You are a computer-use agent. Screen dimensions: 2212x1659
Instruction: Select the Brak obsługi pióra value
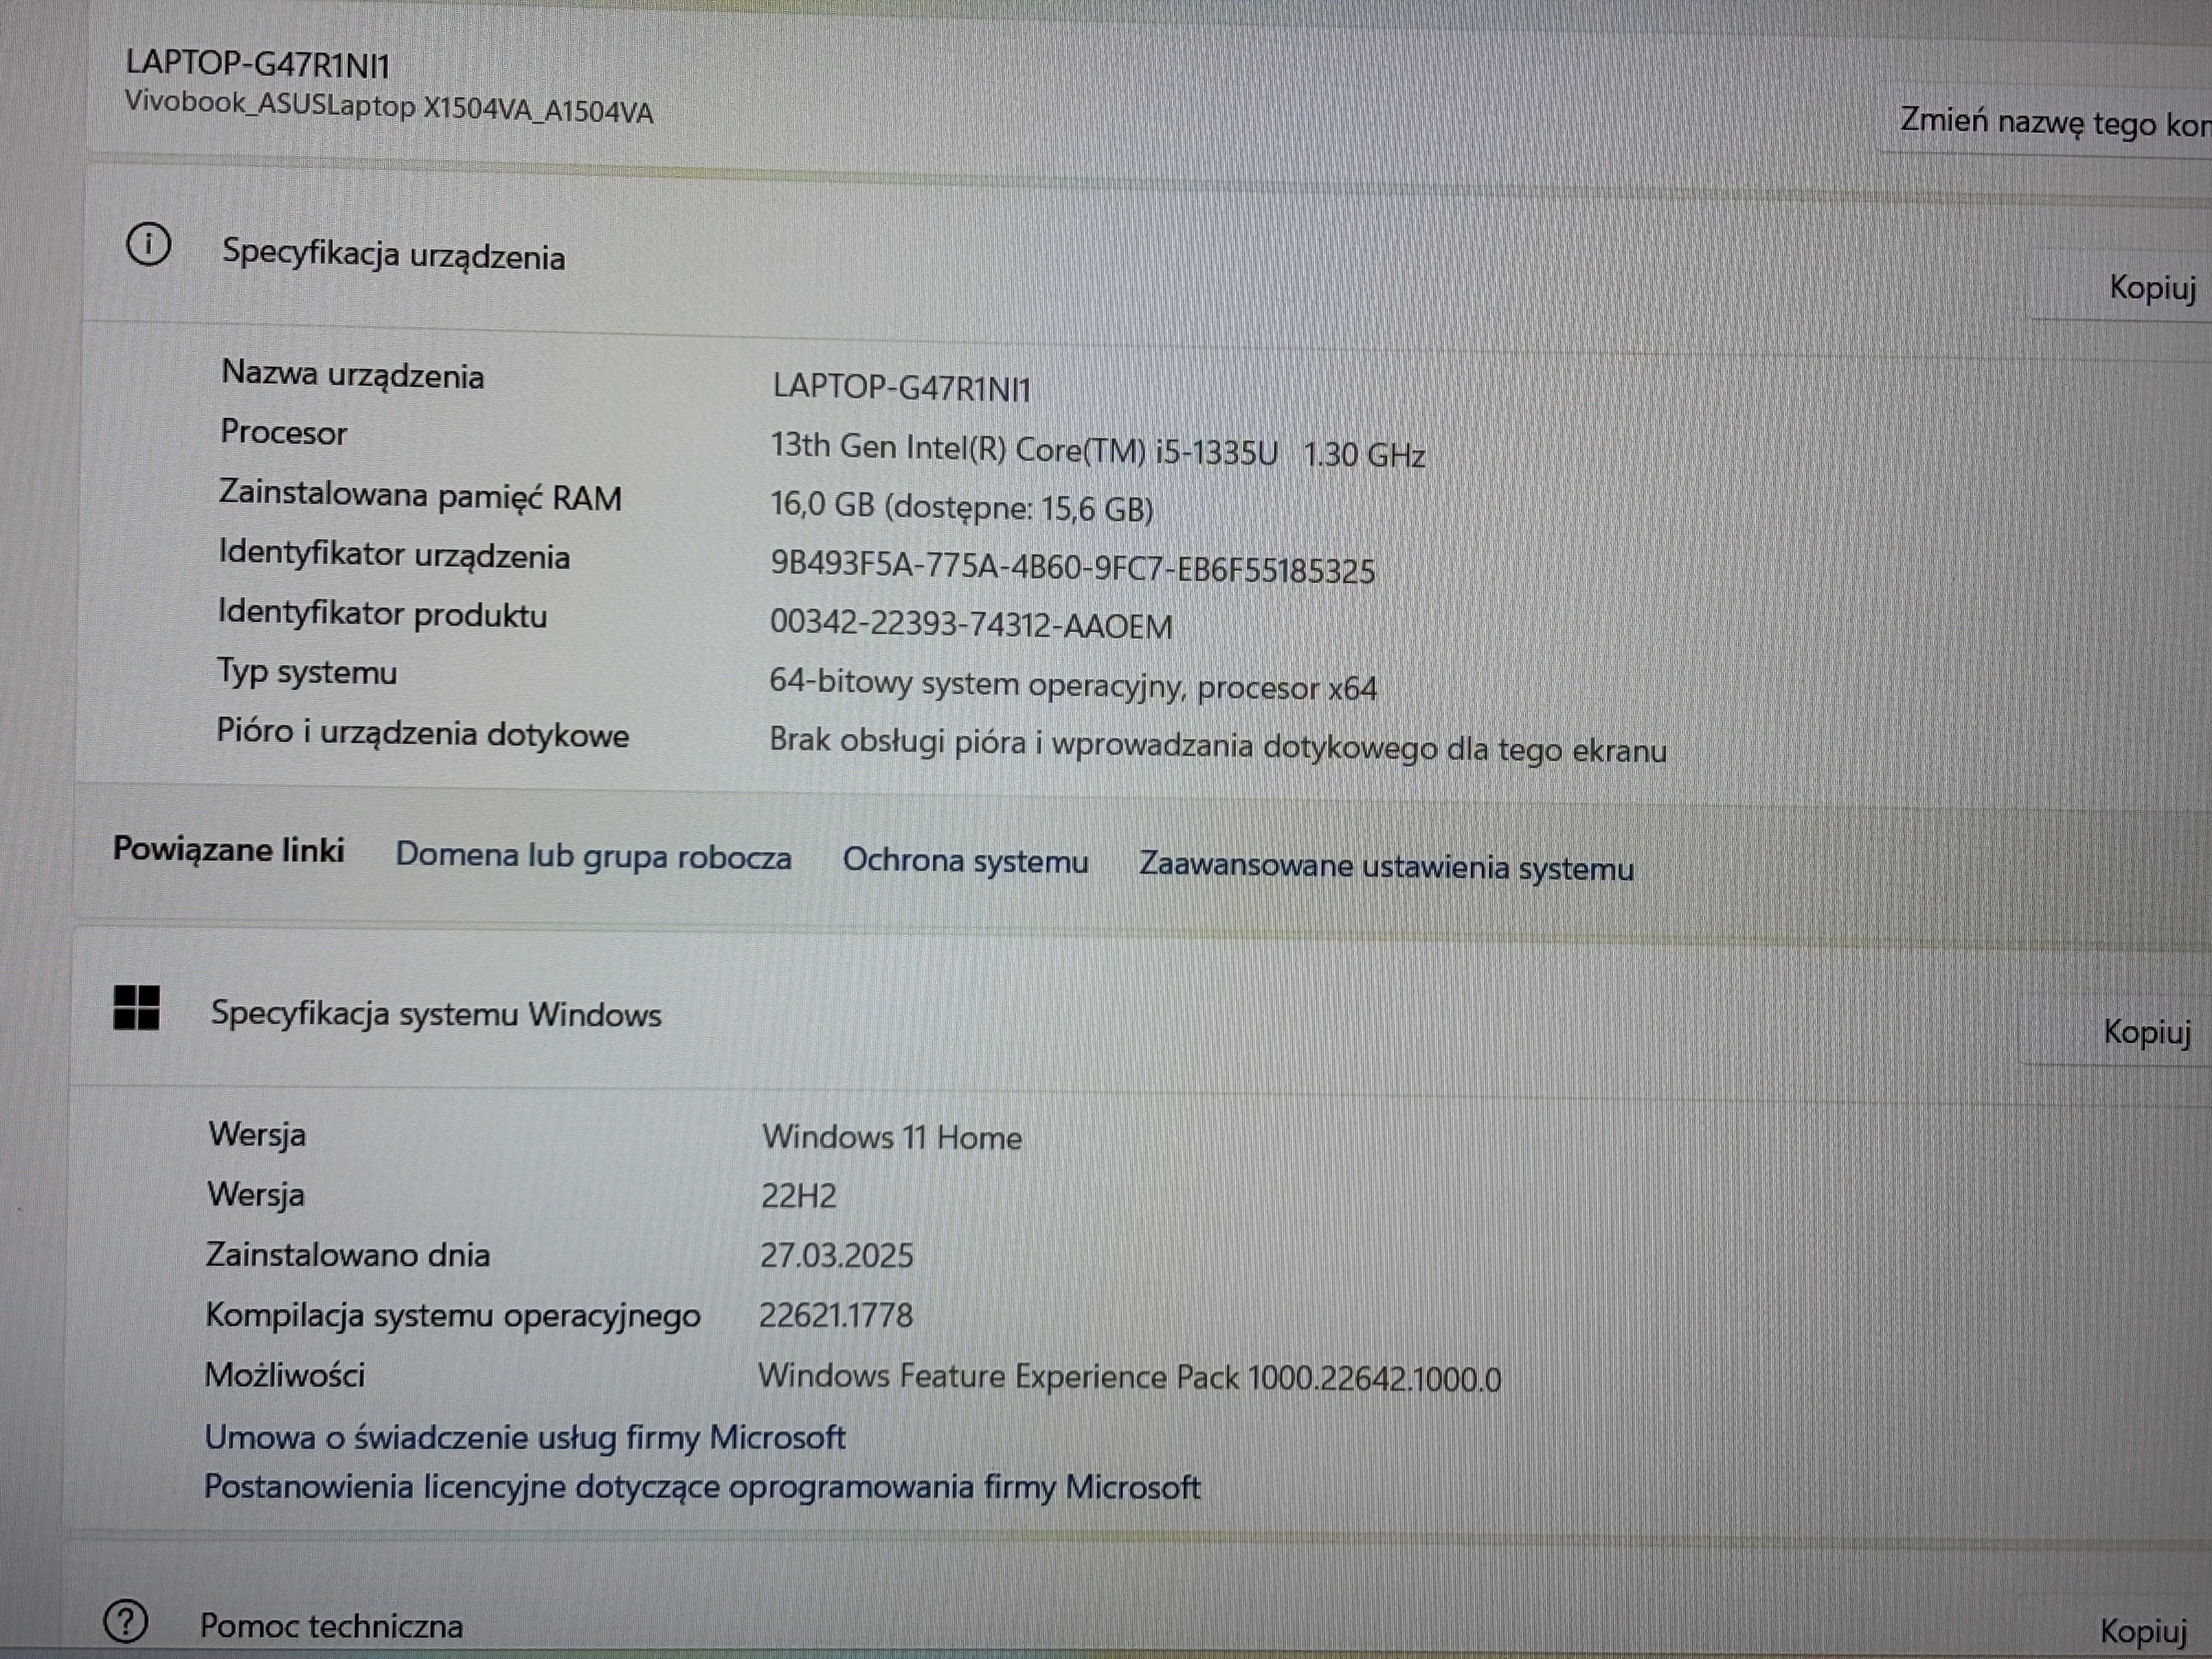point(1217,746)
